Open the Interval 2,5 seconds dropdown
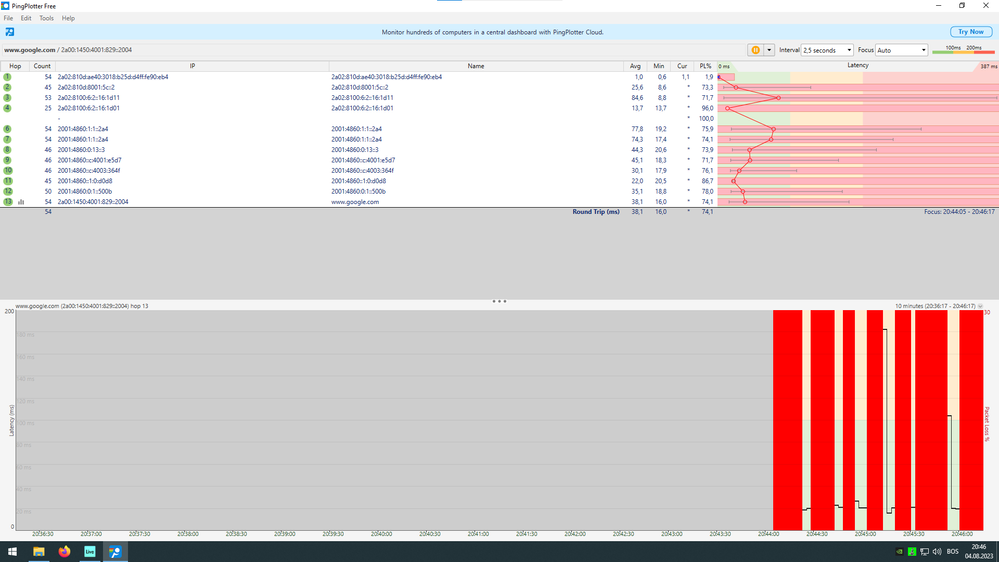This screenshot has width=999, height=562. tap(827, 50)
